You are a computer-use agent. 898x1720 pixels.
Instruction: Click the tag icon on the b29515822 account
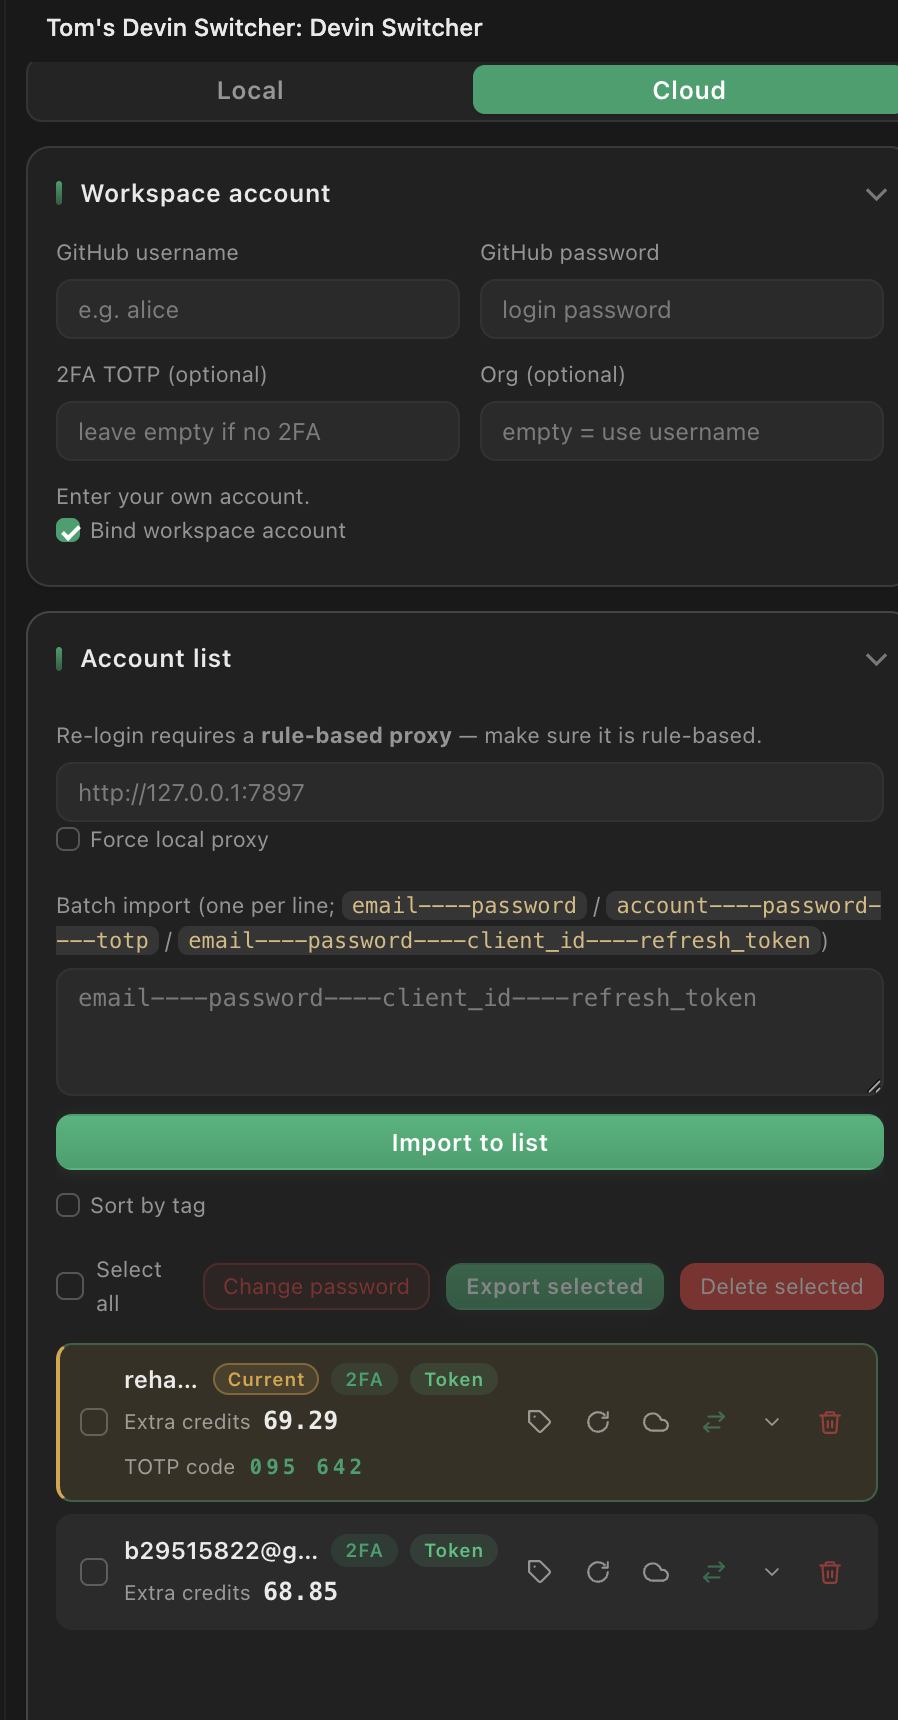(539, 1572)
